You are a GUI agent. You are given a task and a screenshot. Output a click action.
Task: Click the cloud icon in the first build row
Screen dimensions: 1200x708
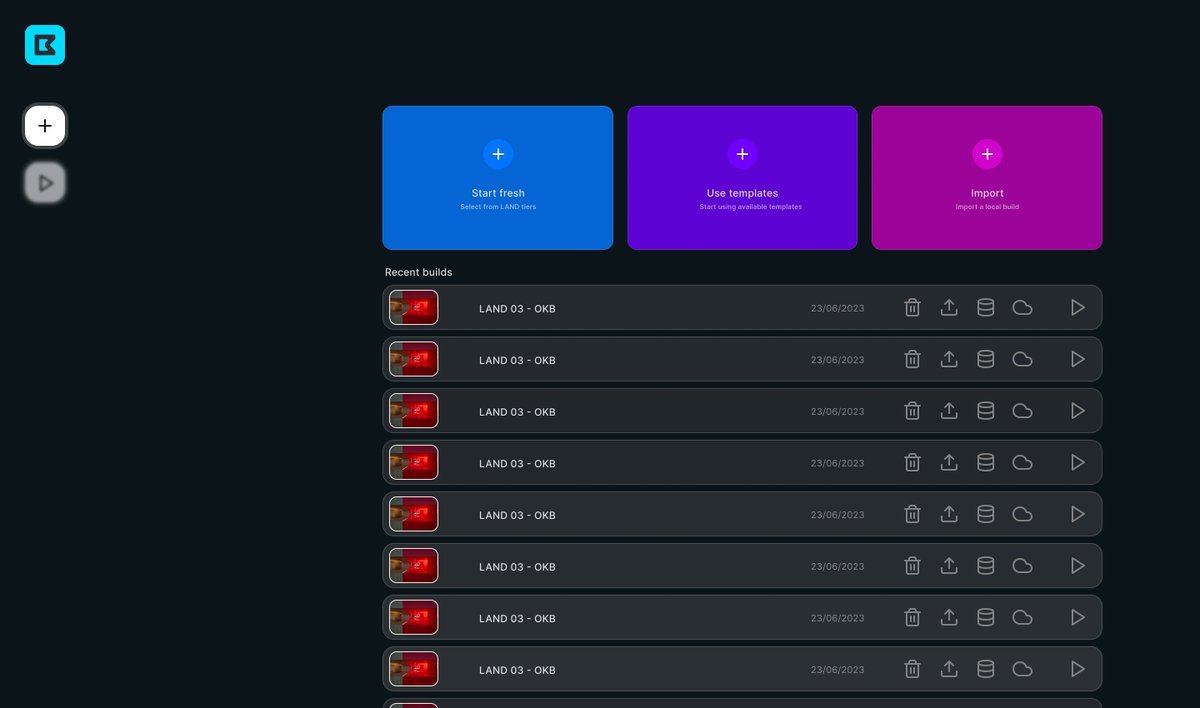[1022, 308]
